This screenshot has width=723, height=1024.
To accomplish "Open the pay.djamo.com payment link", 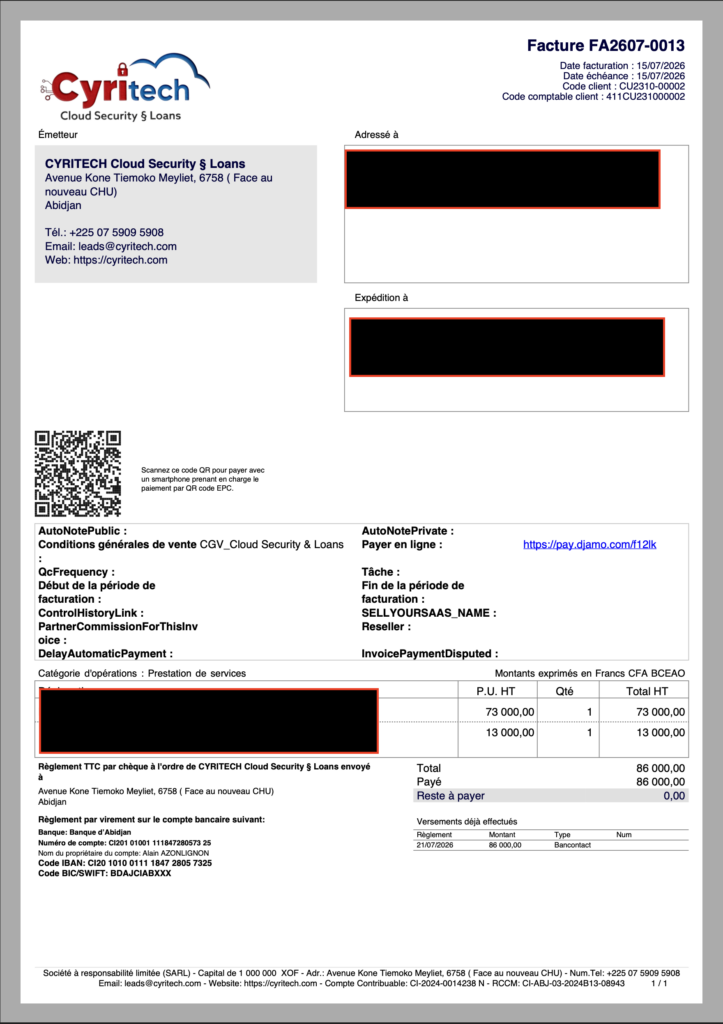I will 590,545.
